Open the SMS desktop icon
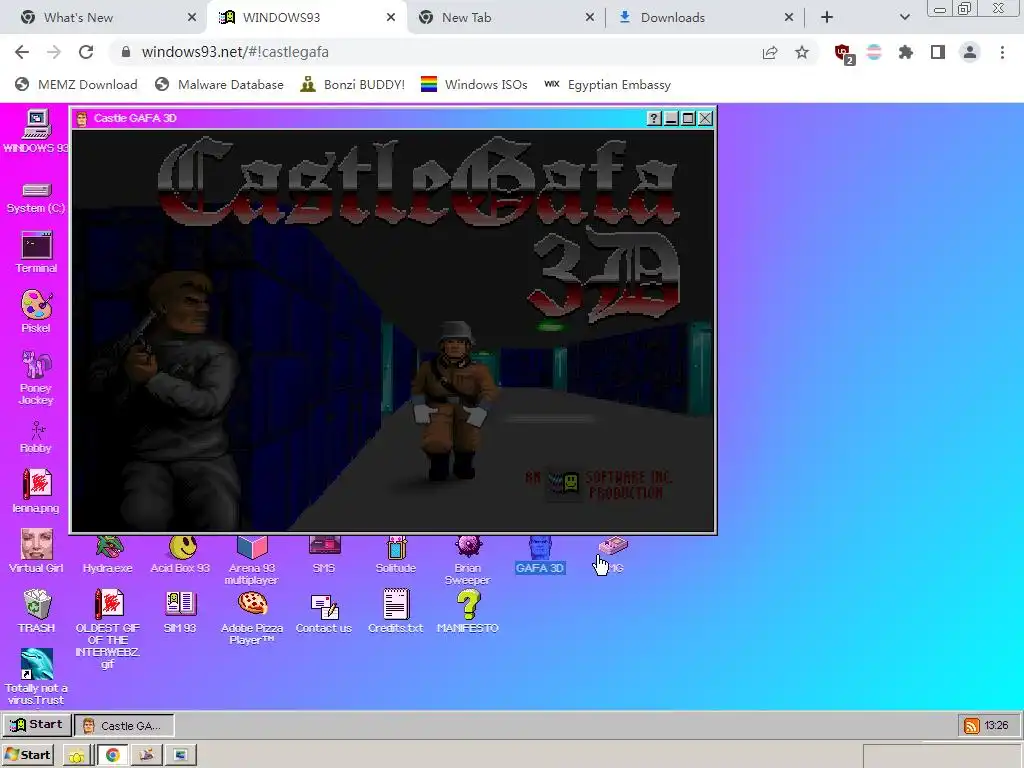Viewport: 1024px width, 768px height. [324, 555]
